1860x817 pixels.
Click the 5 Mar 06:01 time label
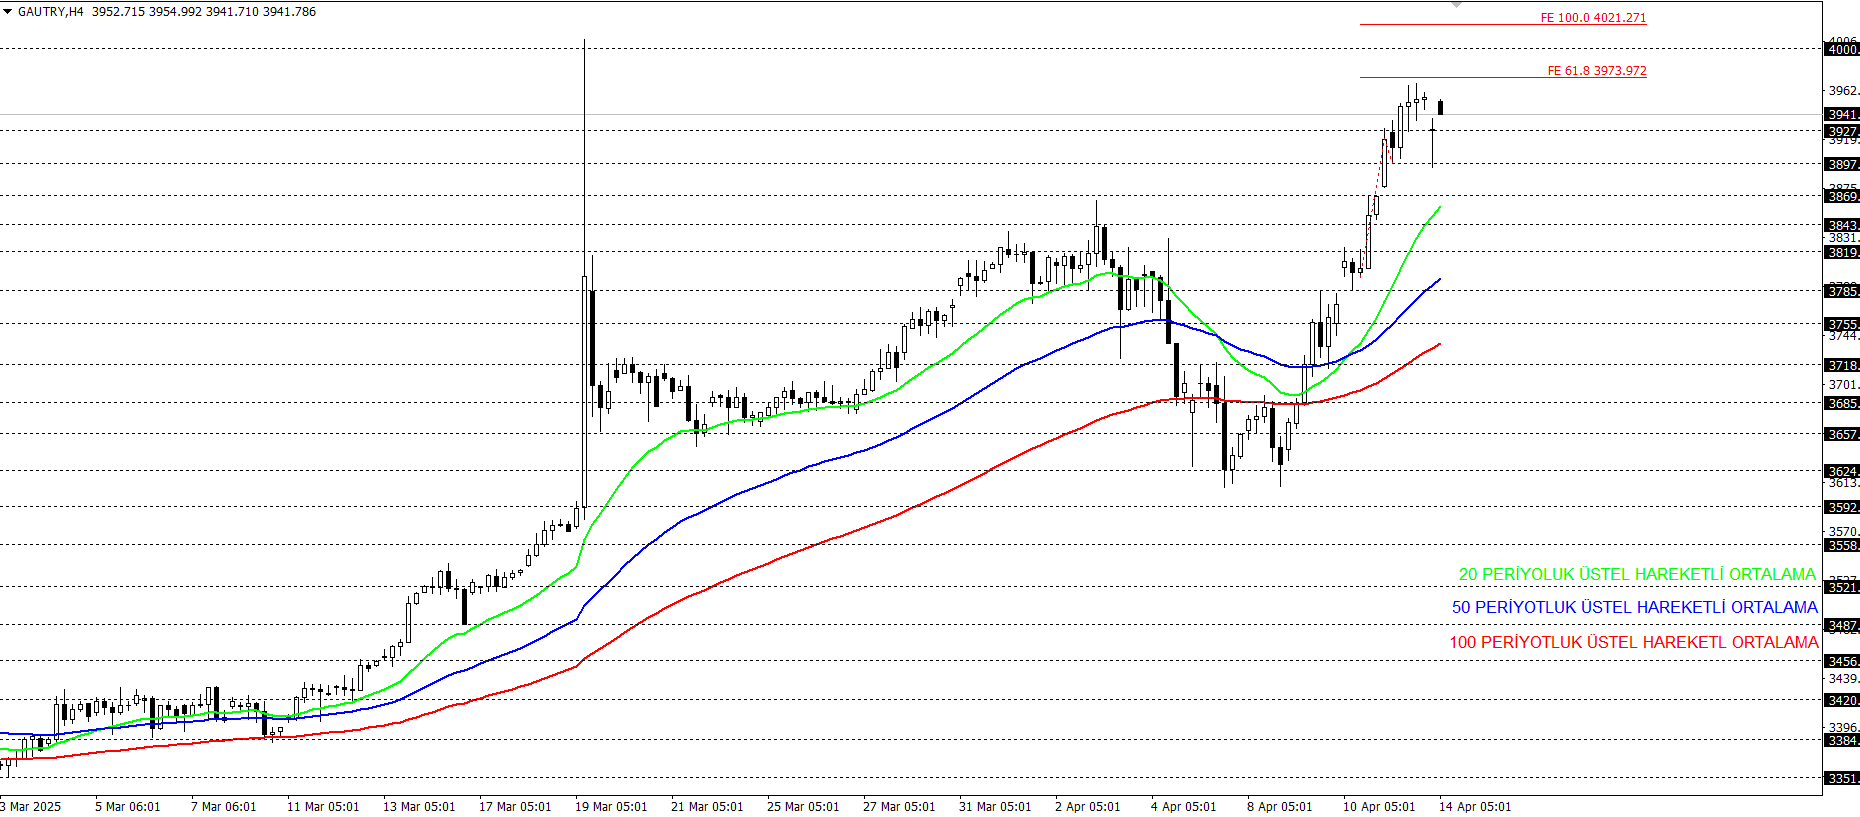[128, 807]
